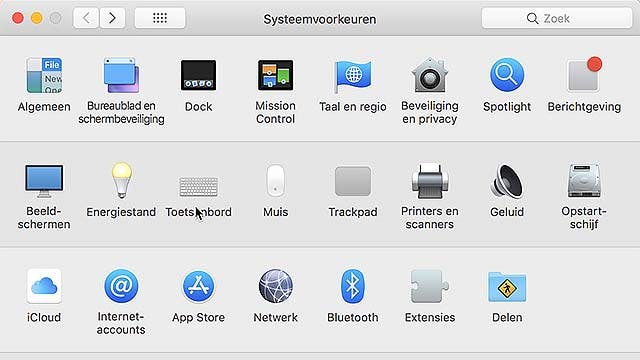The width and height of the screenshot is (640, 360).
Task: Open the Netwerk globe icon
Action: pos(276,286)
